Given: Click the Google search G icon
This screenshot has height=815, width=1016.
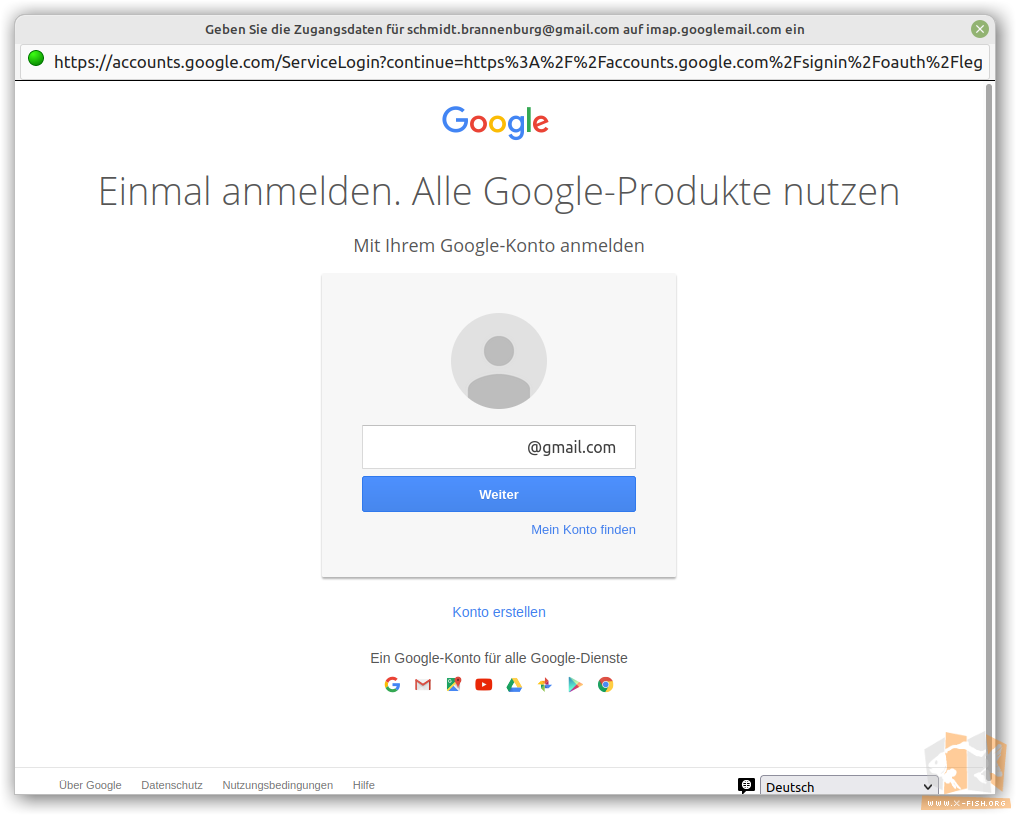Looking at the screenshot, I should tap(392, 685).
